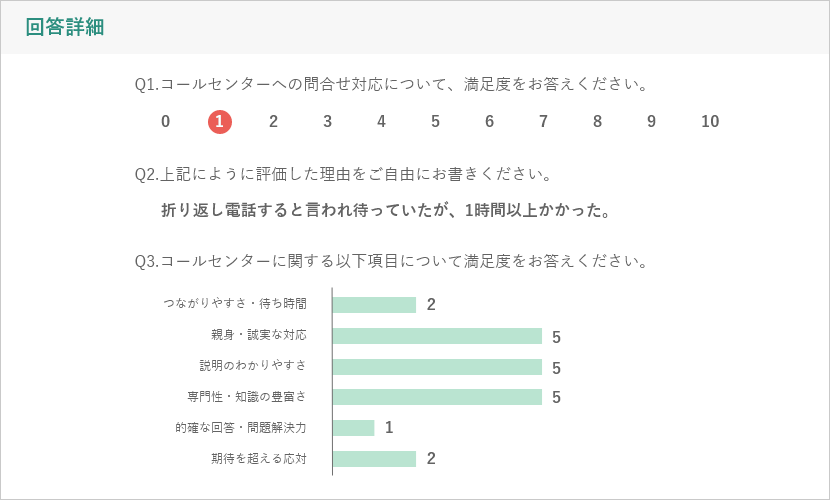Select the 説明のわかりやすさ bar
The width and height of the screenshot is (830, 500).
pos(438,367)
